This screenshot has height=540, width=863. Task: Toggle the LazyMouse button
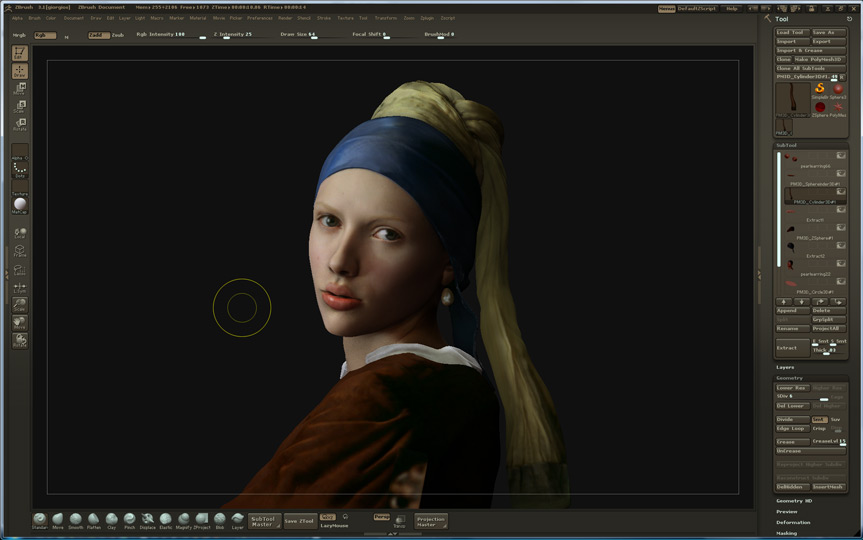334,526
